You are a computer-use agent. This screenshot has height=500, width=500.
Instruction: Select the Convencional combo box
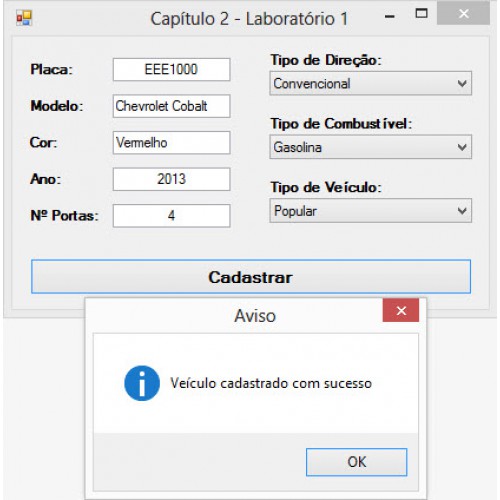point(370,83)
